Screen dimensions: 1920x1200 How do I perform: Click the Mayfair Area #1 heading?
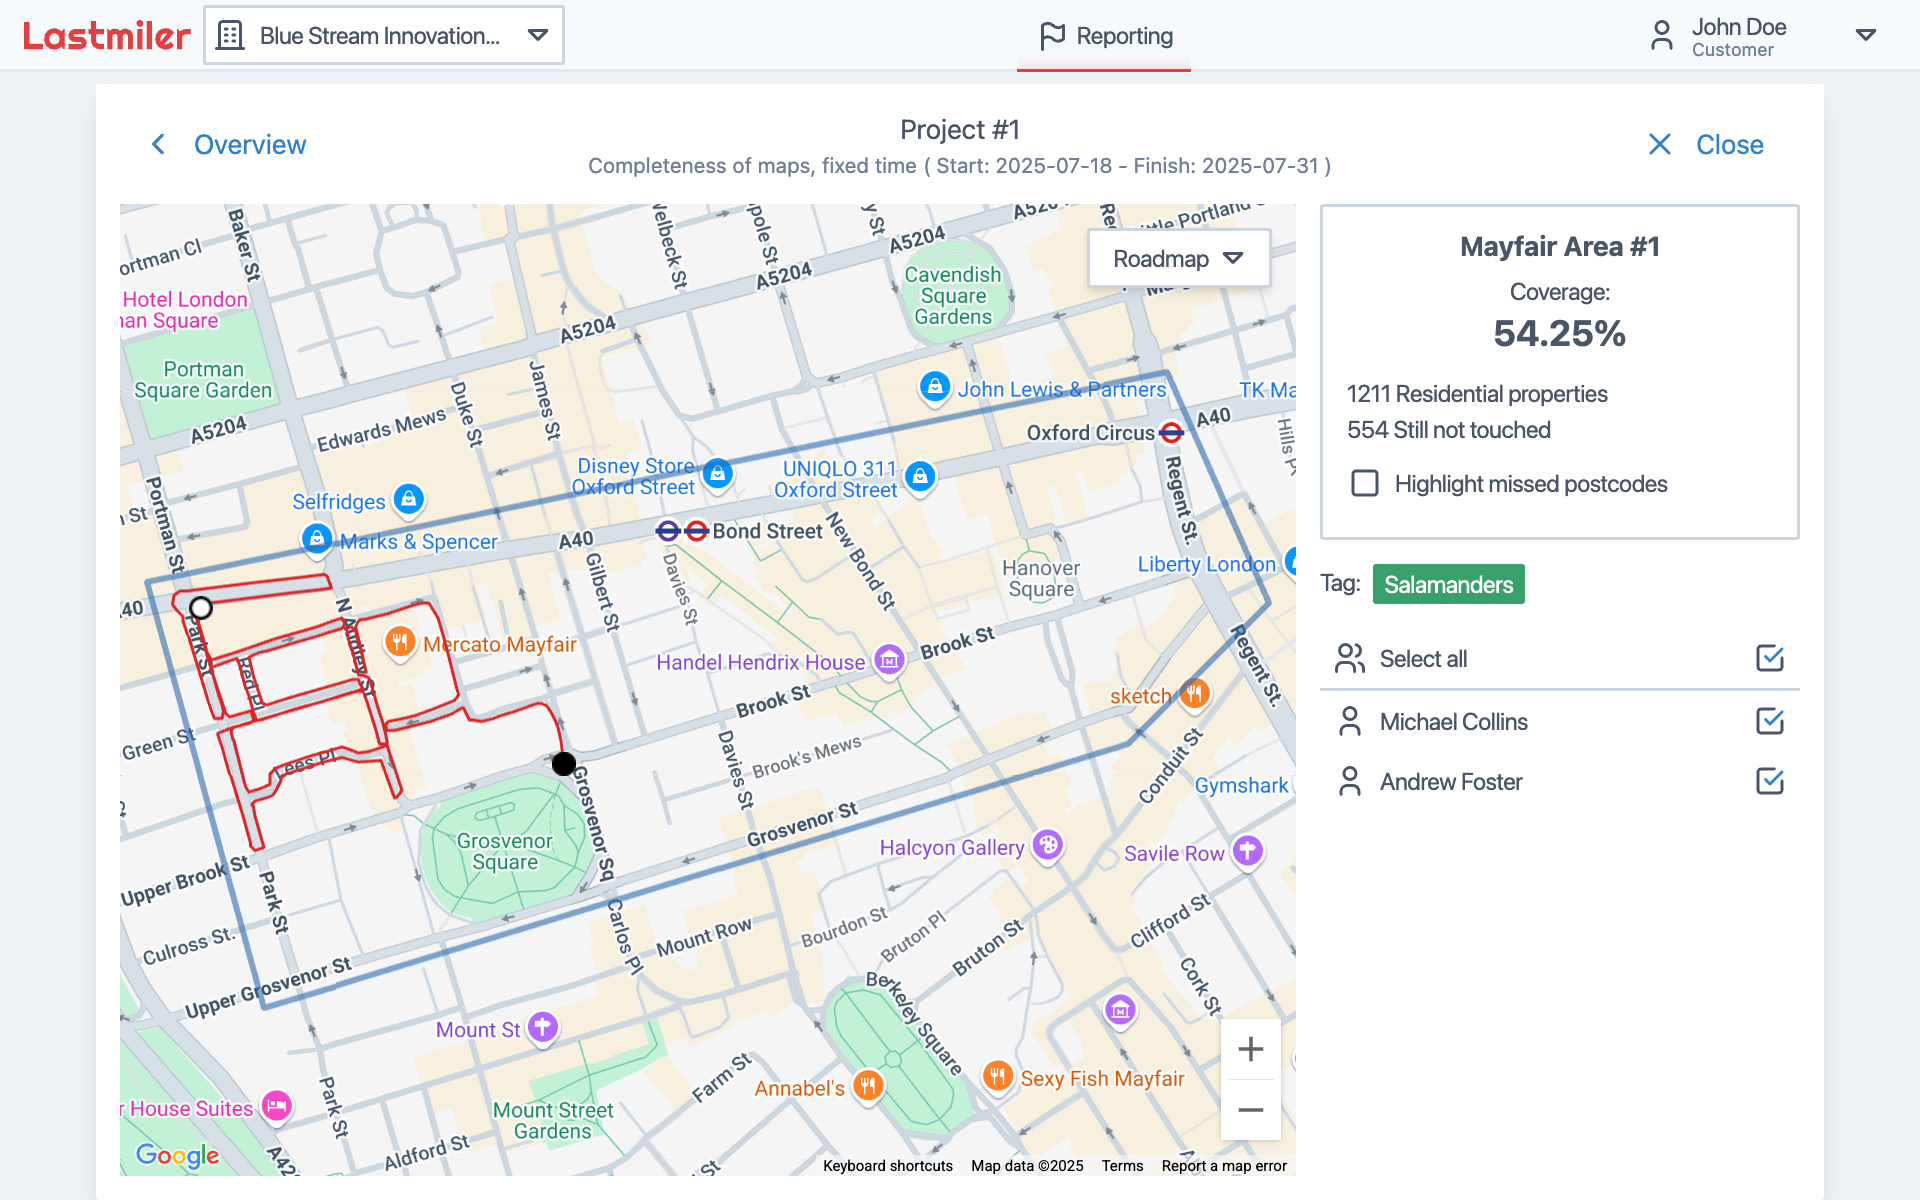(x=1559, y=247)
